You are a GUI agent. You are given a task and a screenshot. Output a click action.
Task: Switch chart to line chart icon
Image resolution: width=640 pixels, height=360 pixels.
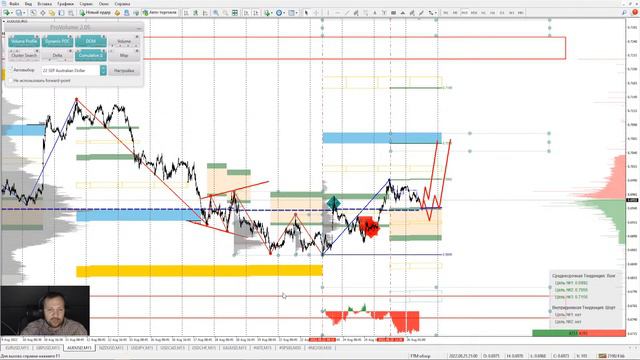(205, 13)
